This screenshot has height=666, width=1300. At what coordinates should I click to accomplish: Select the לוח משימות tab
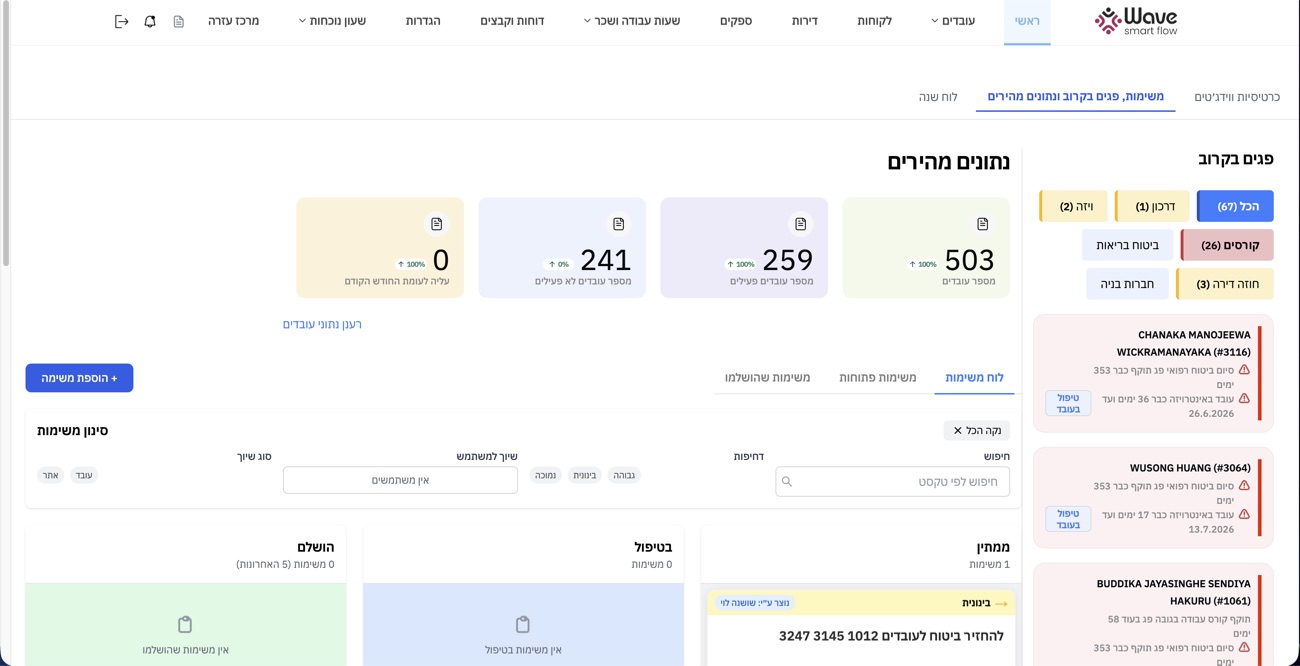click(974, 378)
